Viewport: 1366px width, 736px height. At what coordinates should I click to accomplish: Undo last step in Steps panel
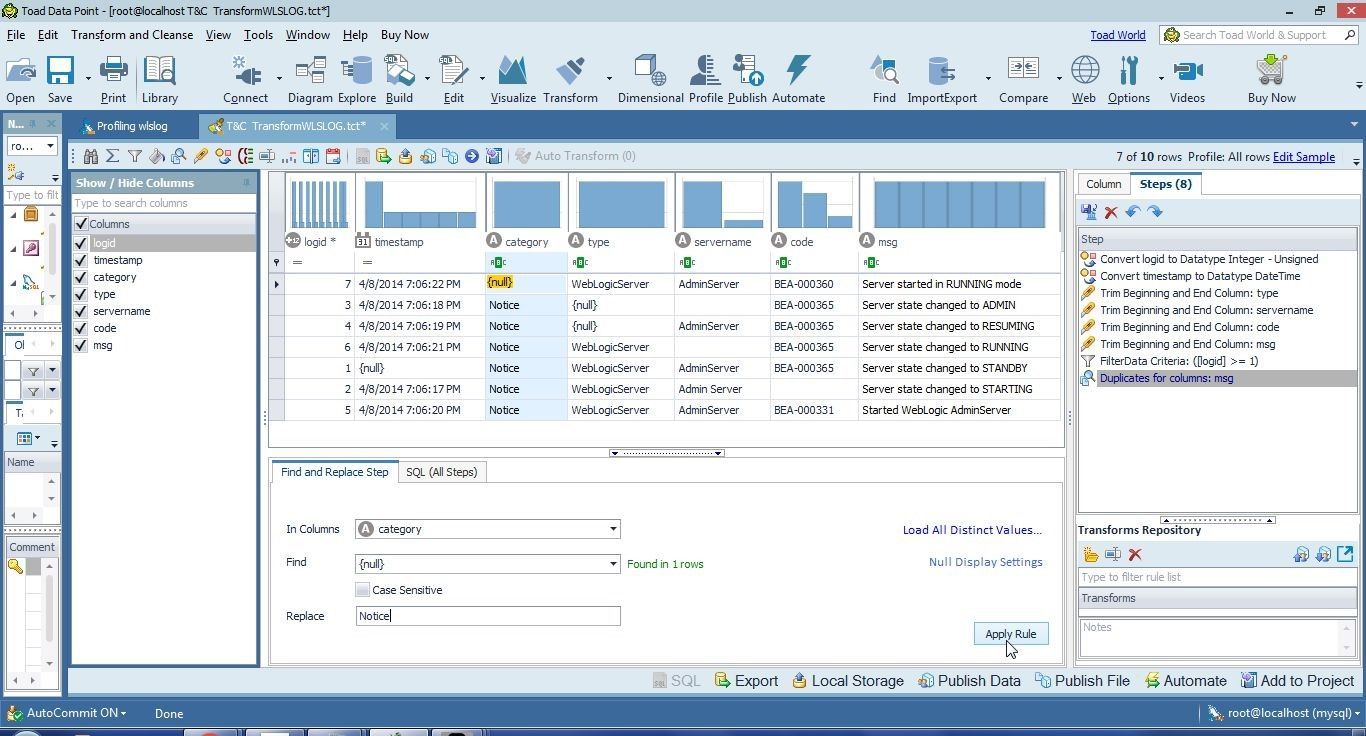pos(1133,212)
